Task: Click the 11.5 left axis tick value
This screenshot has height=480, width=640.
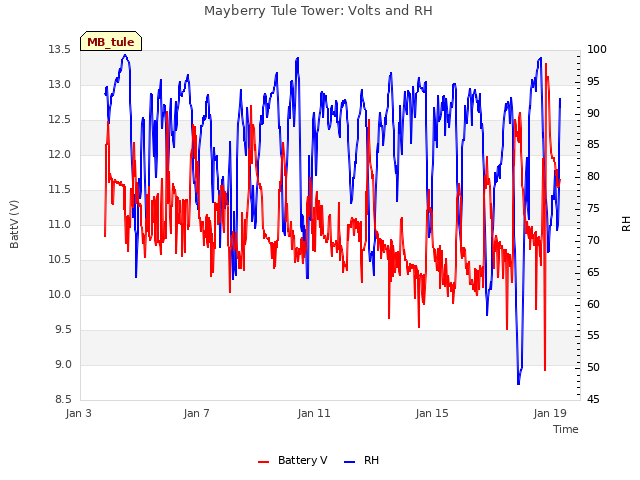Action: (60, 190)
